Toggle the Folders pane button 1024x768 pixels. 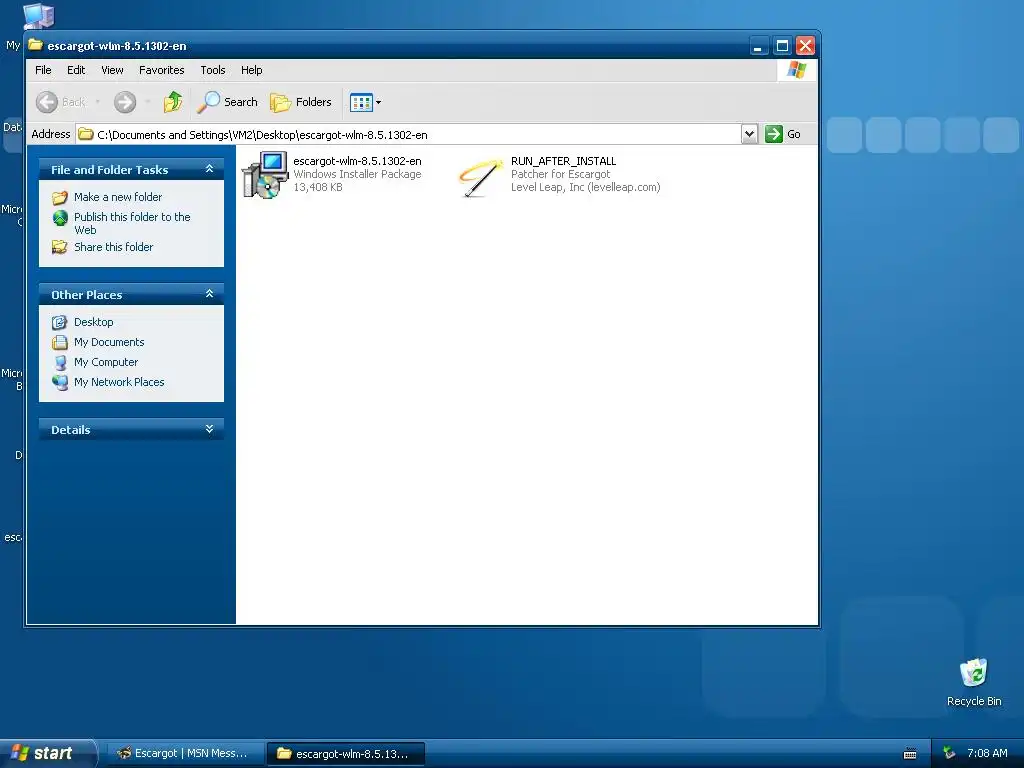point(301,102)
